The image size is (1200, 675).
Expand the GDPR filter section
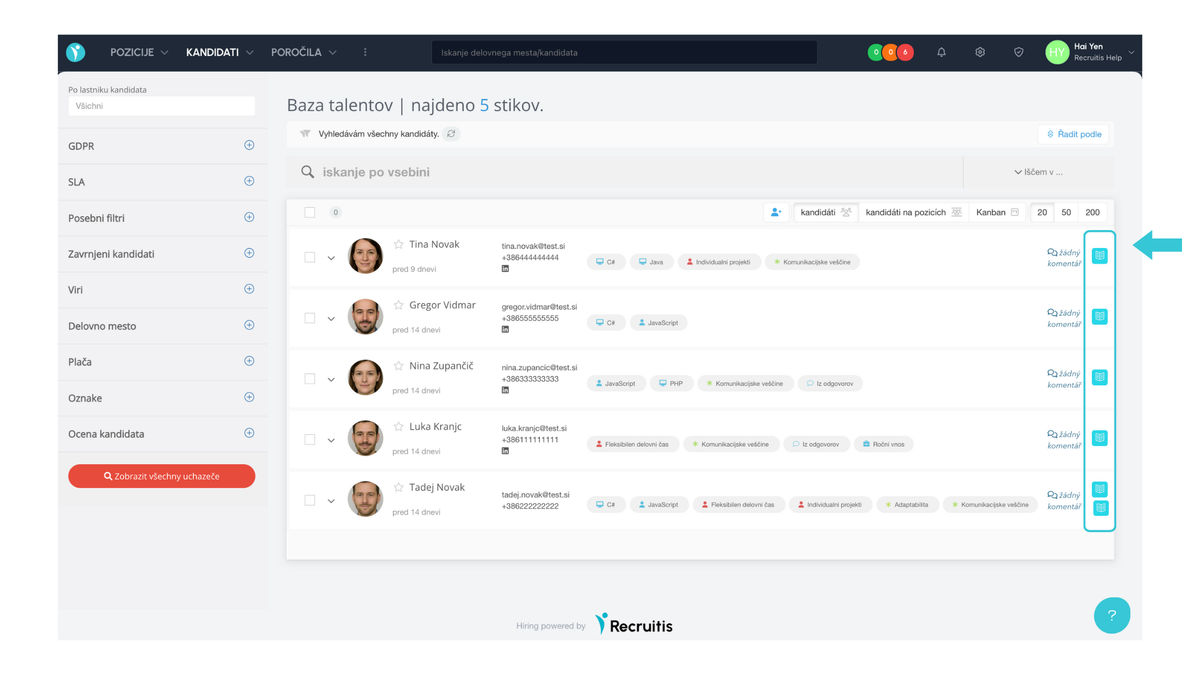249,145
